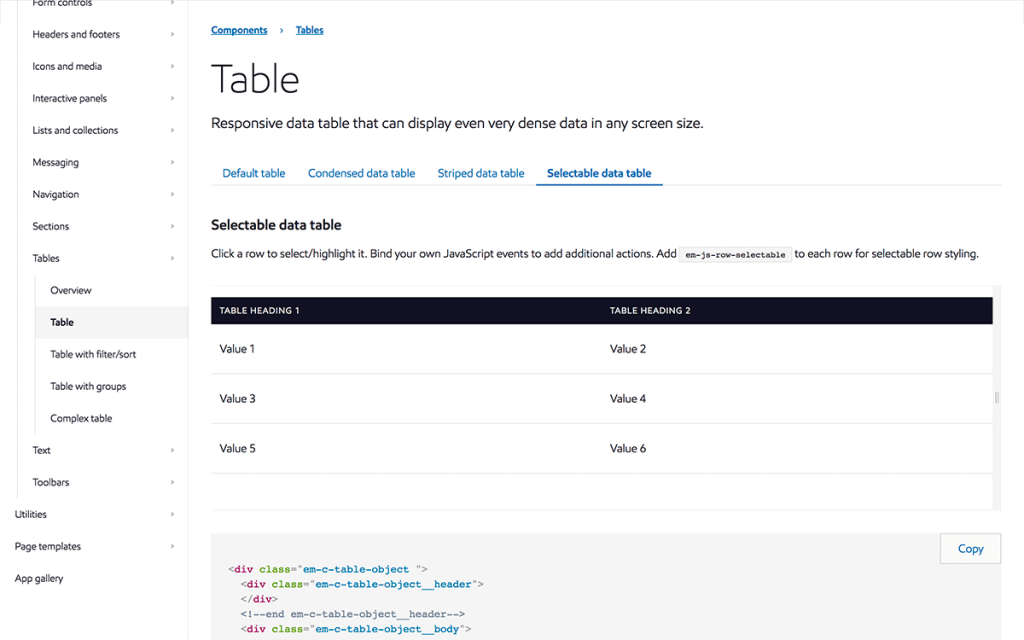The height and width of the screenshot is (640, 1024).
Task: Expand the Navigation section arrow
Action: pos(172,195)
